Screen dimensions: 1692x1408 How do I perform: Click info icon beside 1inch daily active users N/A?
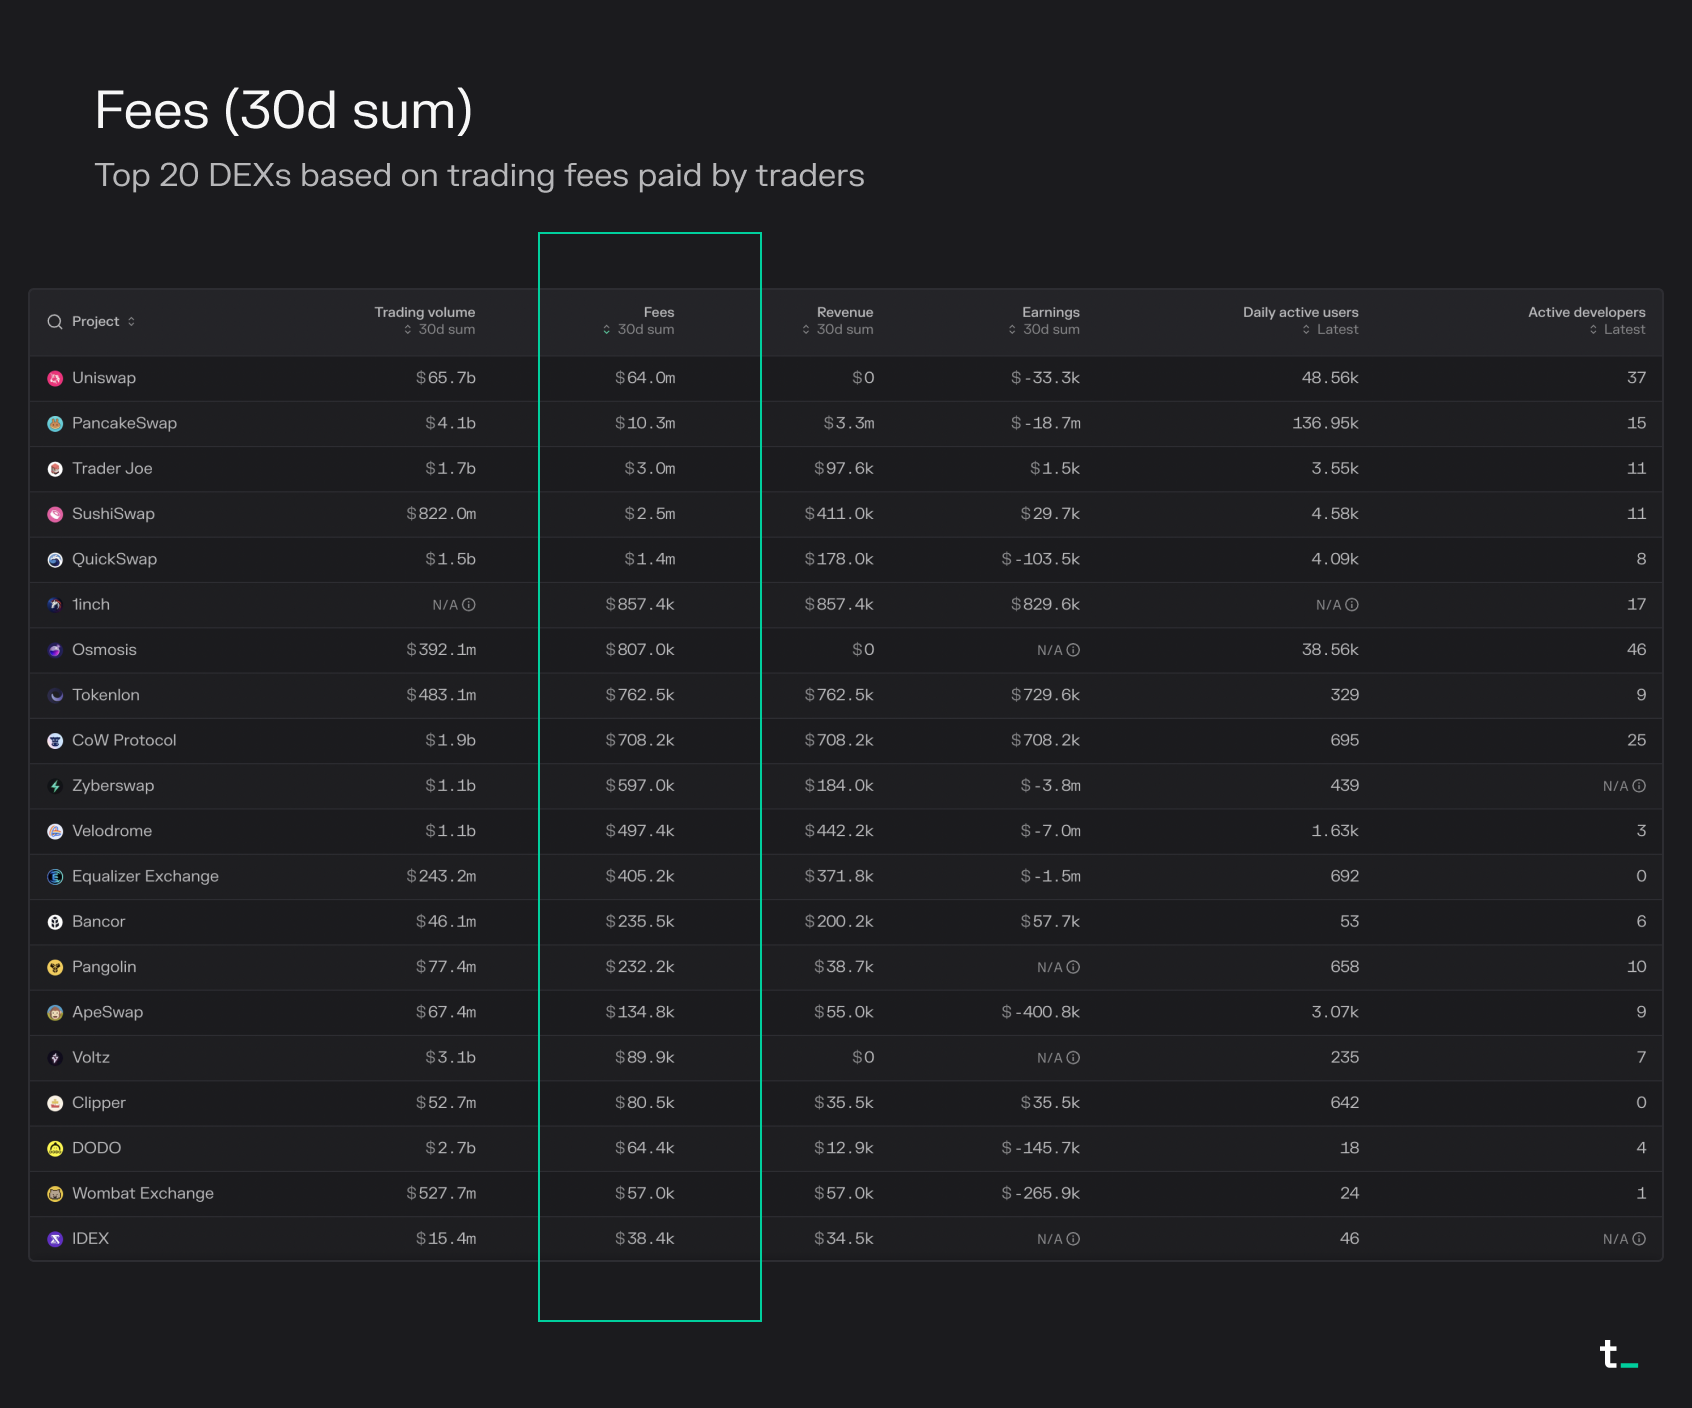(1352, 605)
